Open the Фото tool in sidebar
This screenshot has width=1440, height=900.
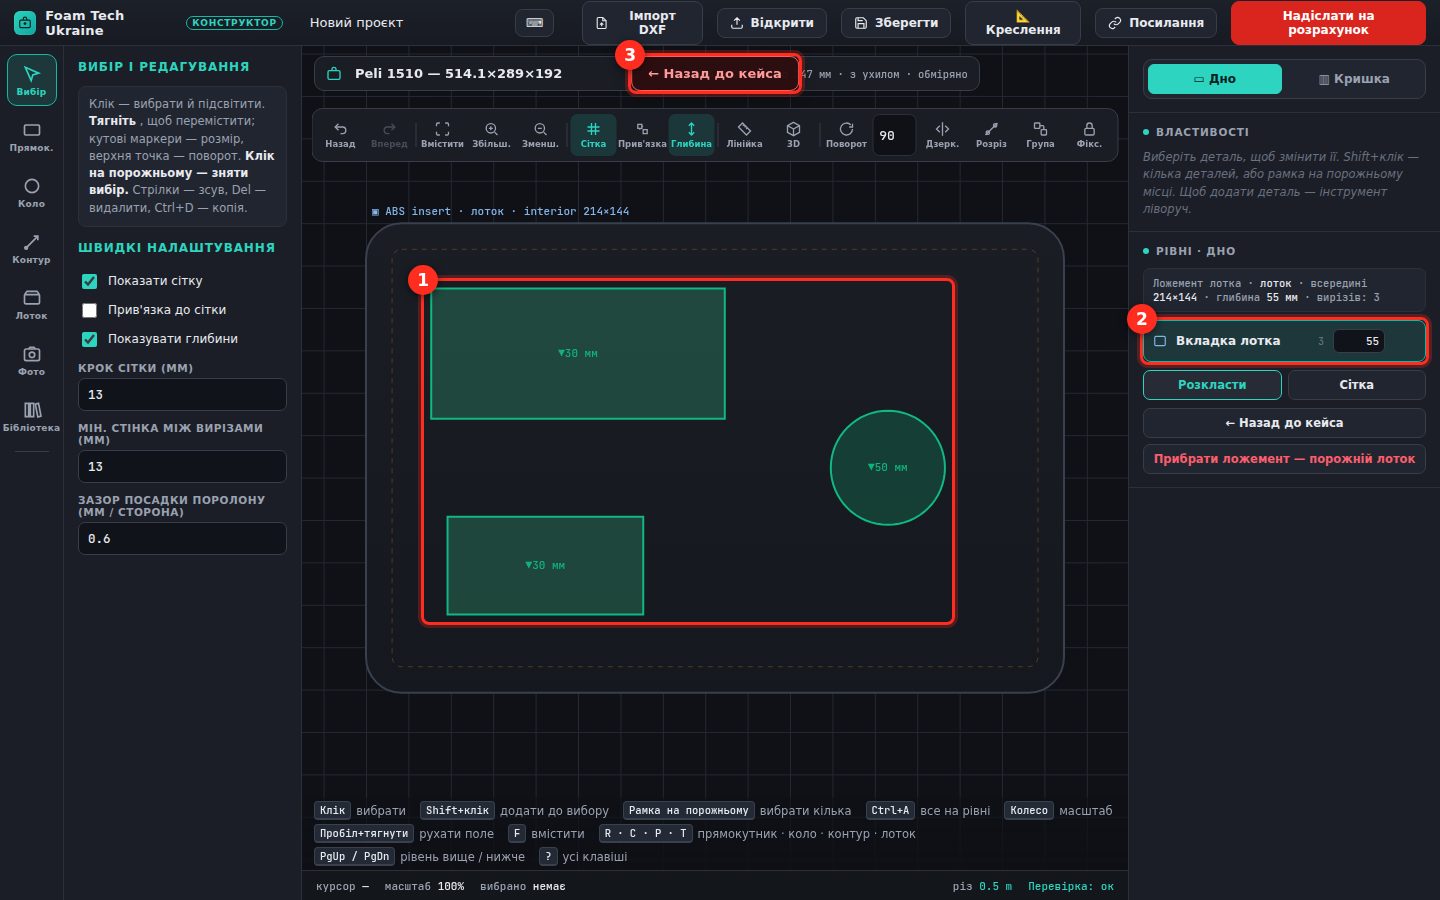tap(31, 361)
